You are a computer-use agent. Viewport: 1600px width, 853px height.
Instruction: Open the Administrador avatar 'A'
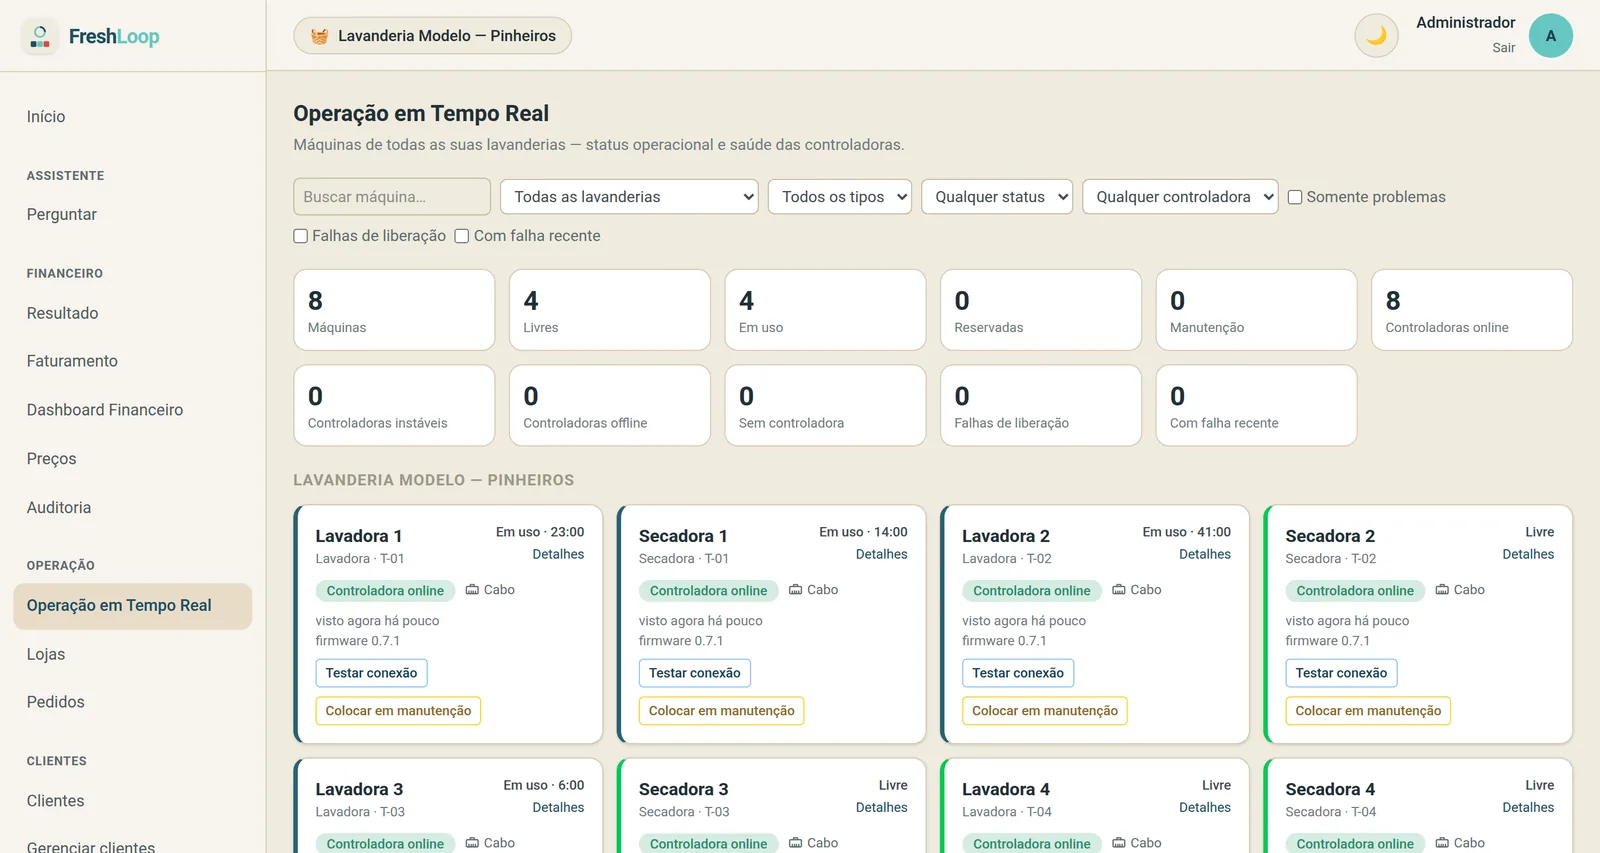[1551, 36]
